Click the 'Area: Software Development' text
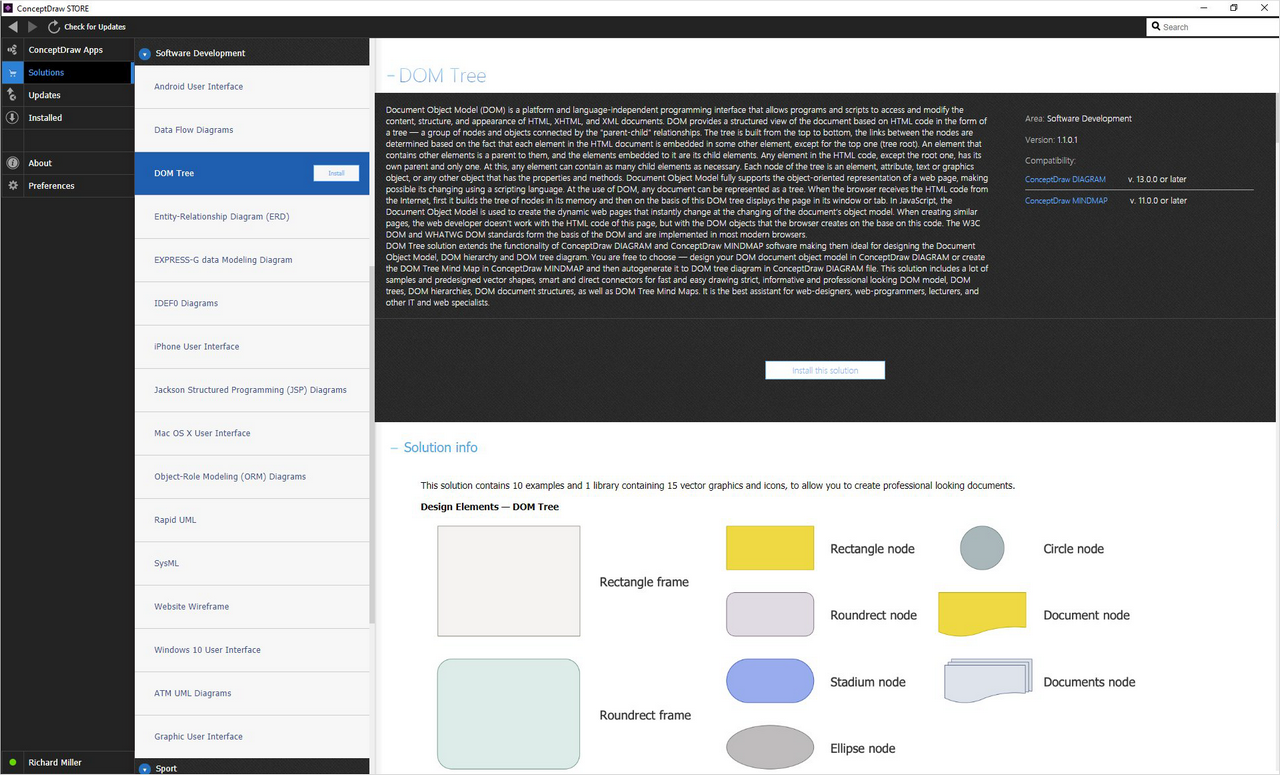Image resolution: width=1280 pixels, height=775 pixels. pos(1079,119)
